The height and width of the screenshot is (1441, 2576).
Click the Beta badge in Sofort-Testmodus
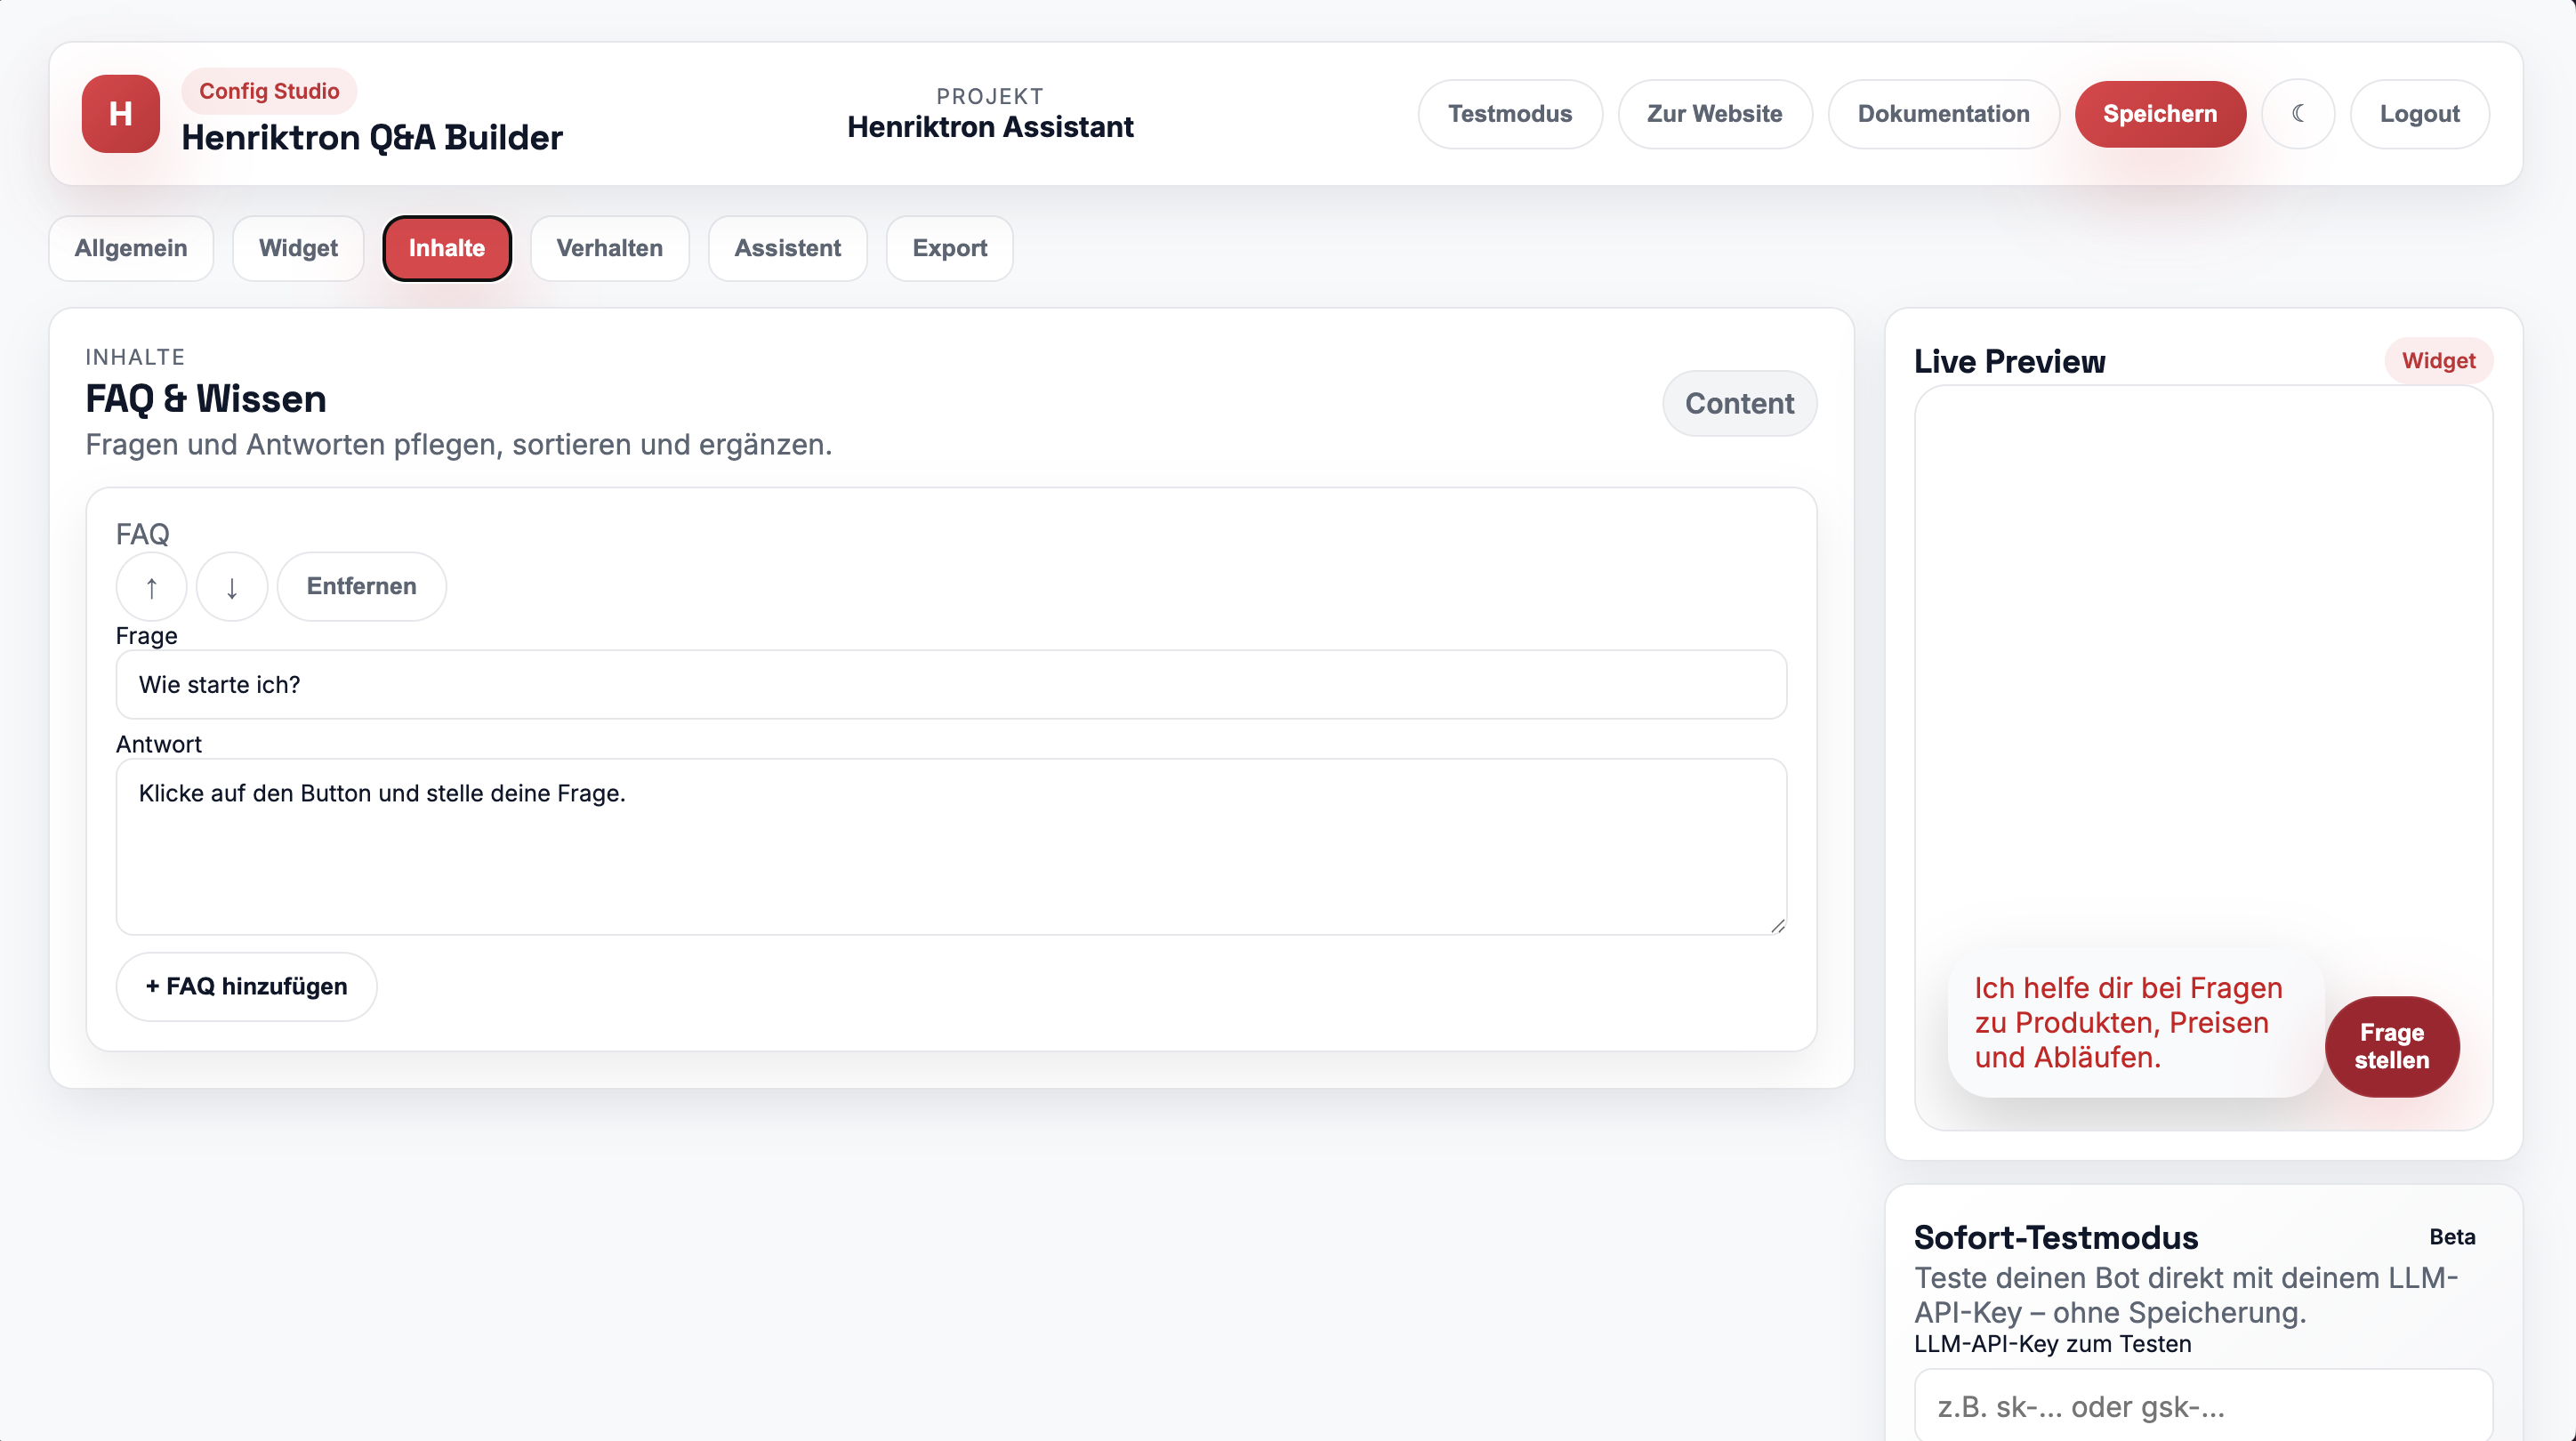tap(2452, 1237)
